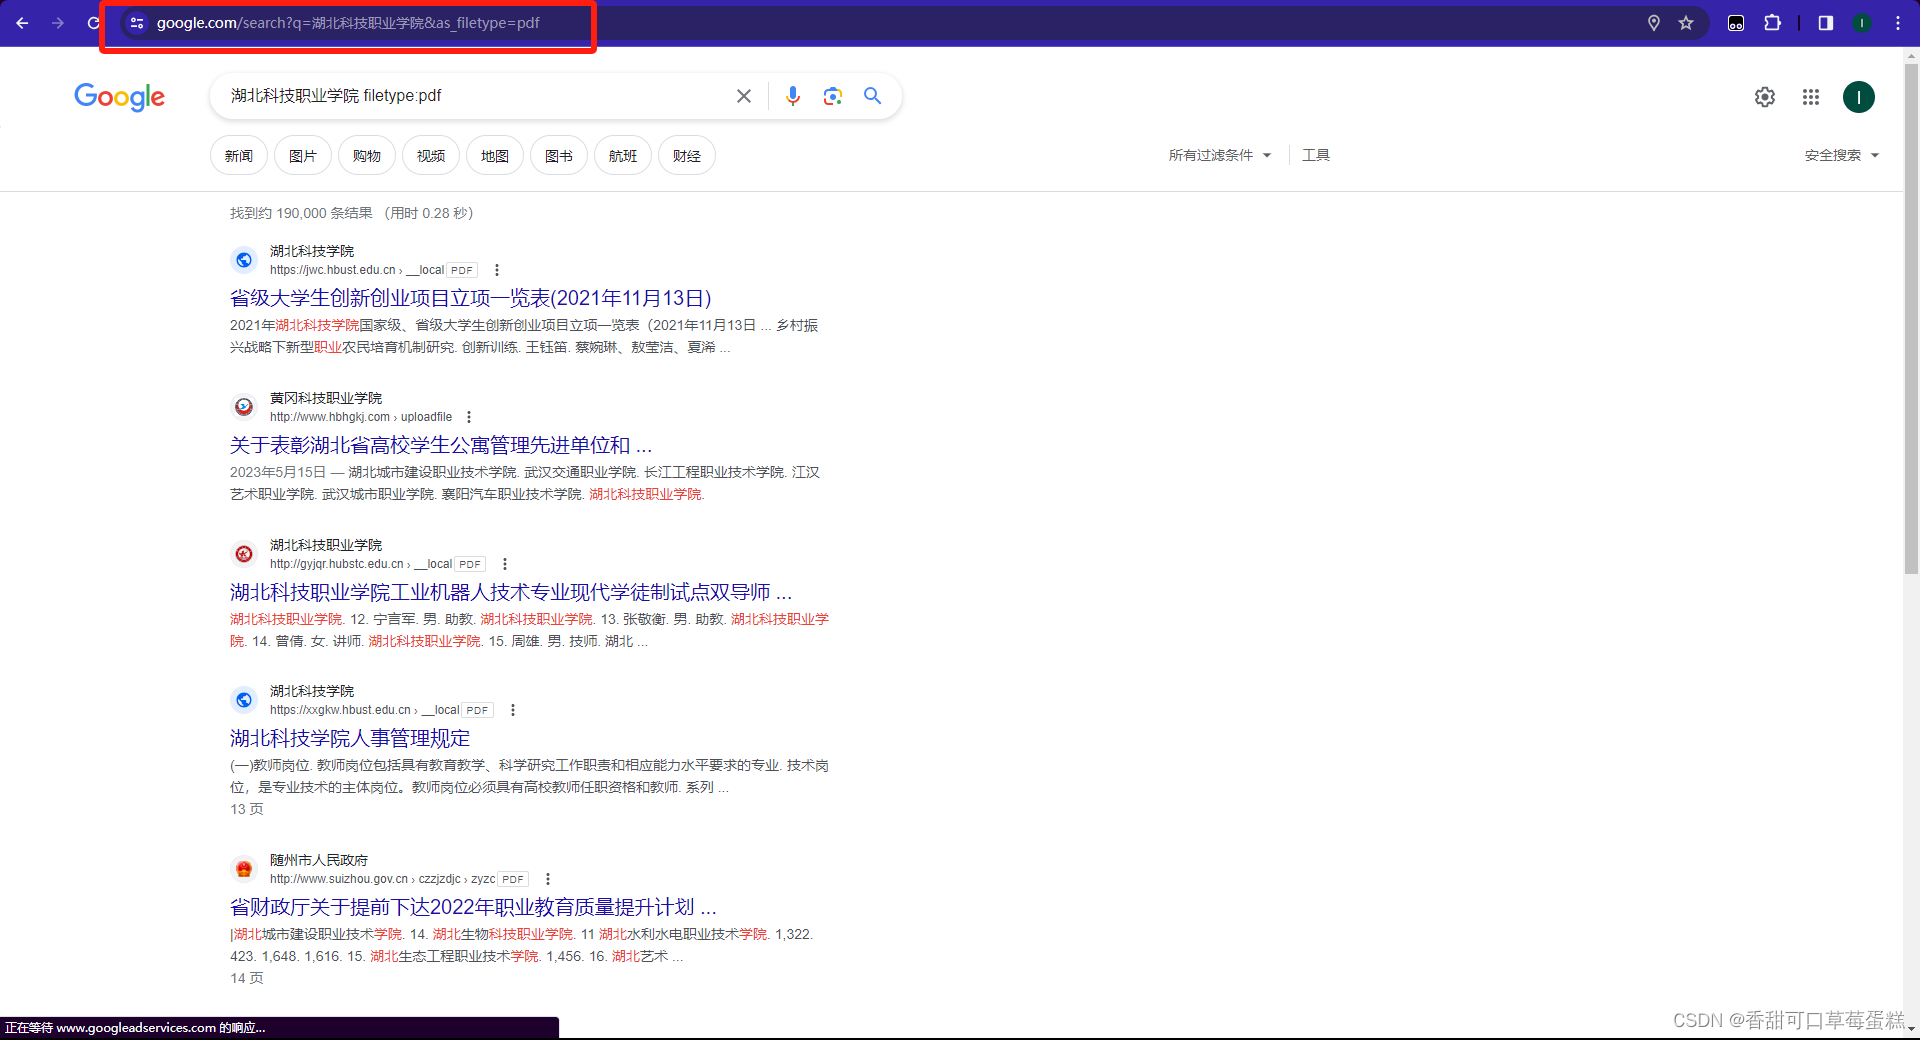The image size is (1920, 1040).
Task: Expand the 所有过滤条件 dropdown
Action: click(1220, 155)
